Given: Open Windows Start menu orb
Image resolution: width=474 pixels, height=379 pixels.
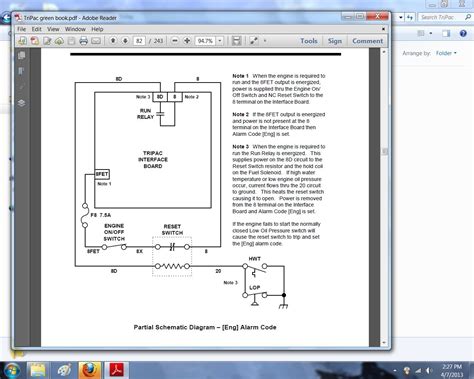Looking at the screenshot, I should [12, 370].
